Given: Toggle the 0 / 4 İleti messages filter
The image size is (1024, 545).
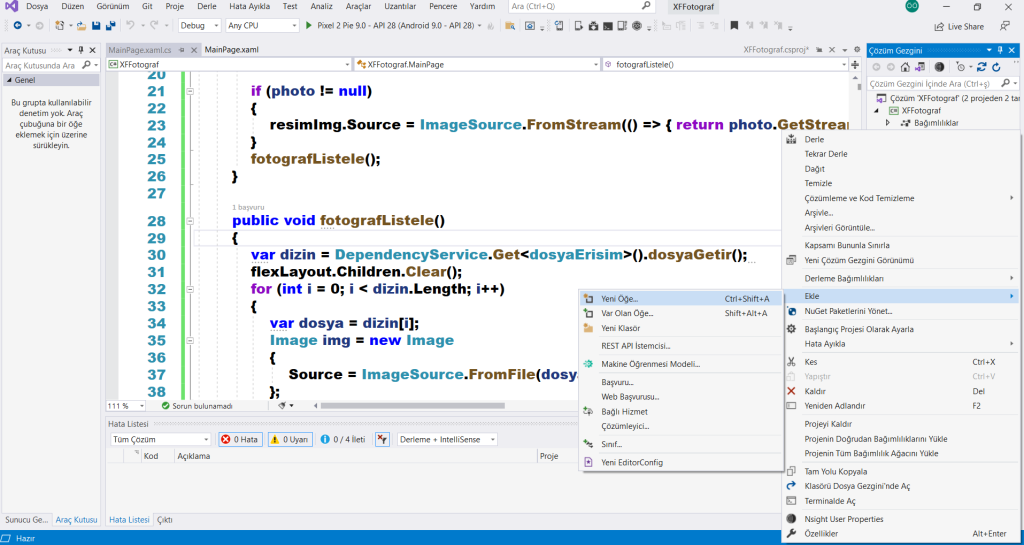Looking at the screenshot, I should 342,439.
